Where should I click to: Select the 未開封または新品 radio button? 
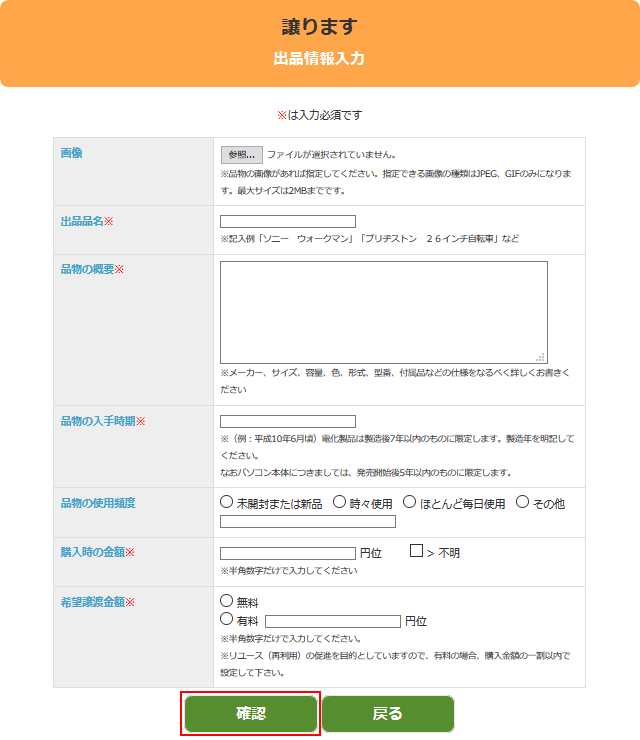[x=227, y=502]
